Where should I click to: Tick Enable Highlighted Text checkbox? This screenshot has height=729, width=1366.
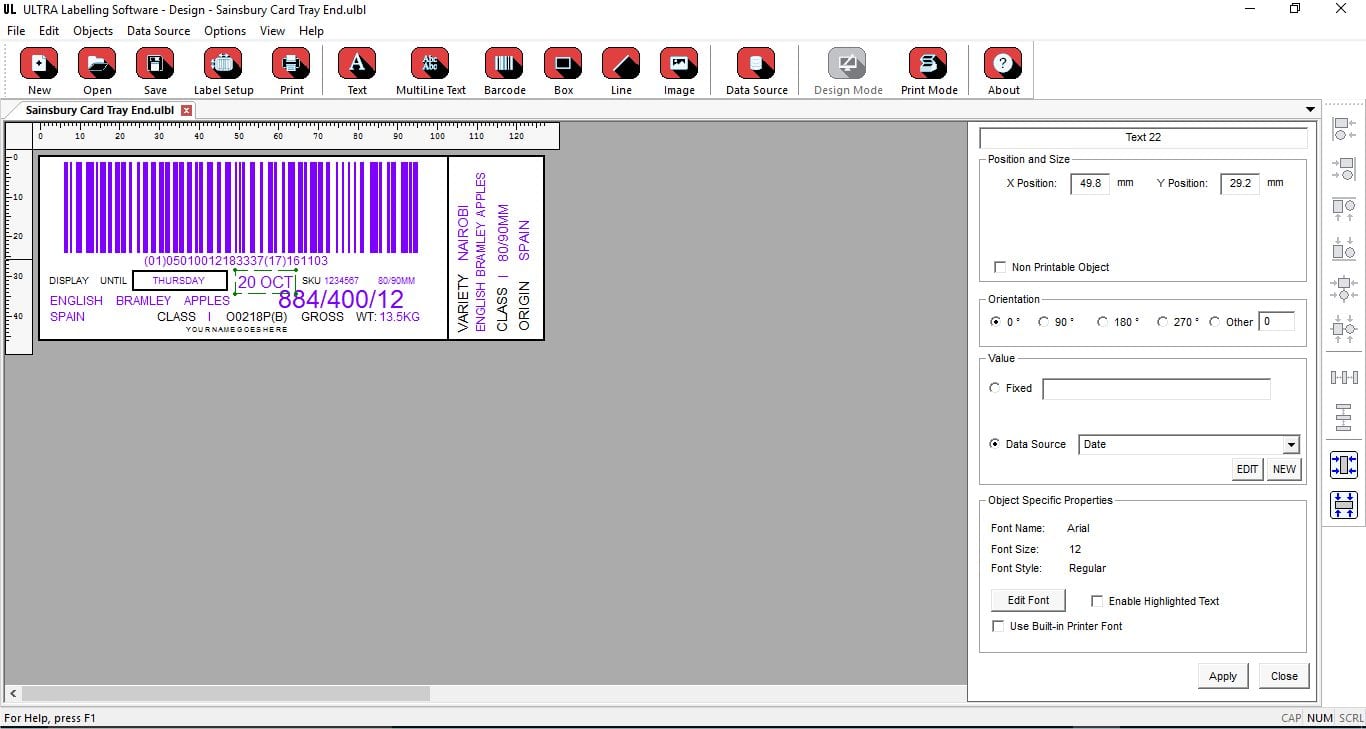1097,601
